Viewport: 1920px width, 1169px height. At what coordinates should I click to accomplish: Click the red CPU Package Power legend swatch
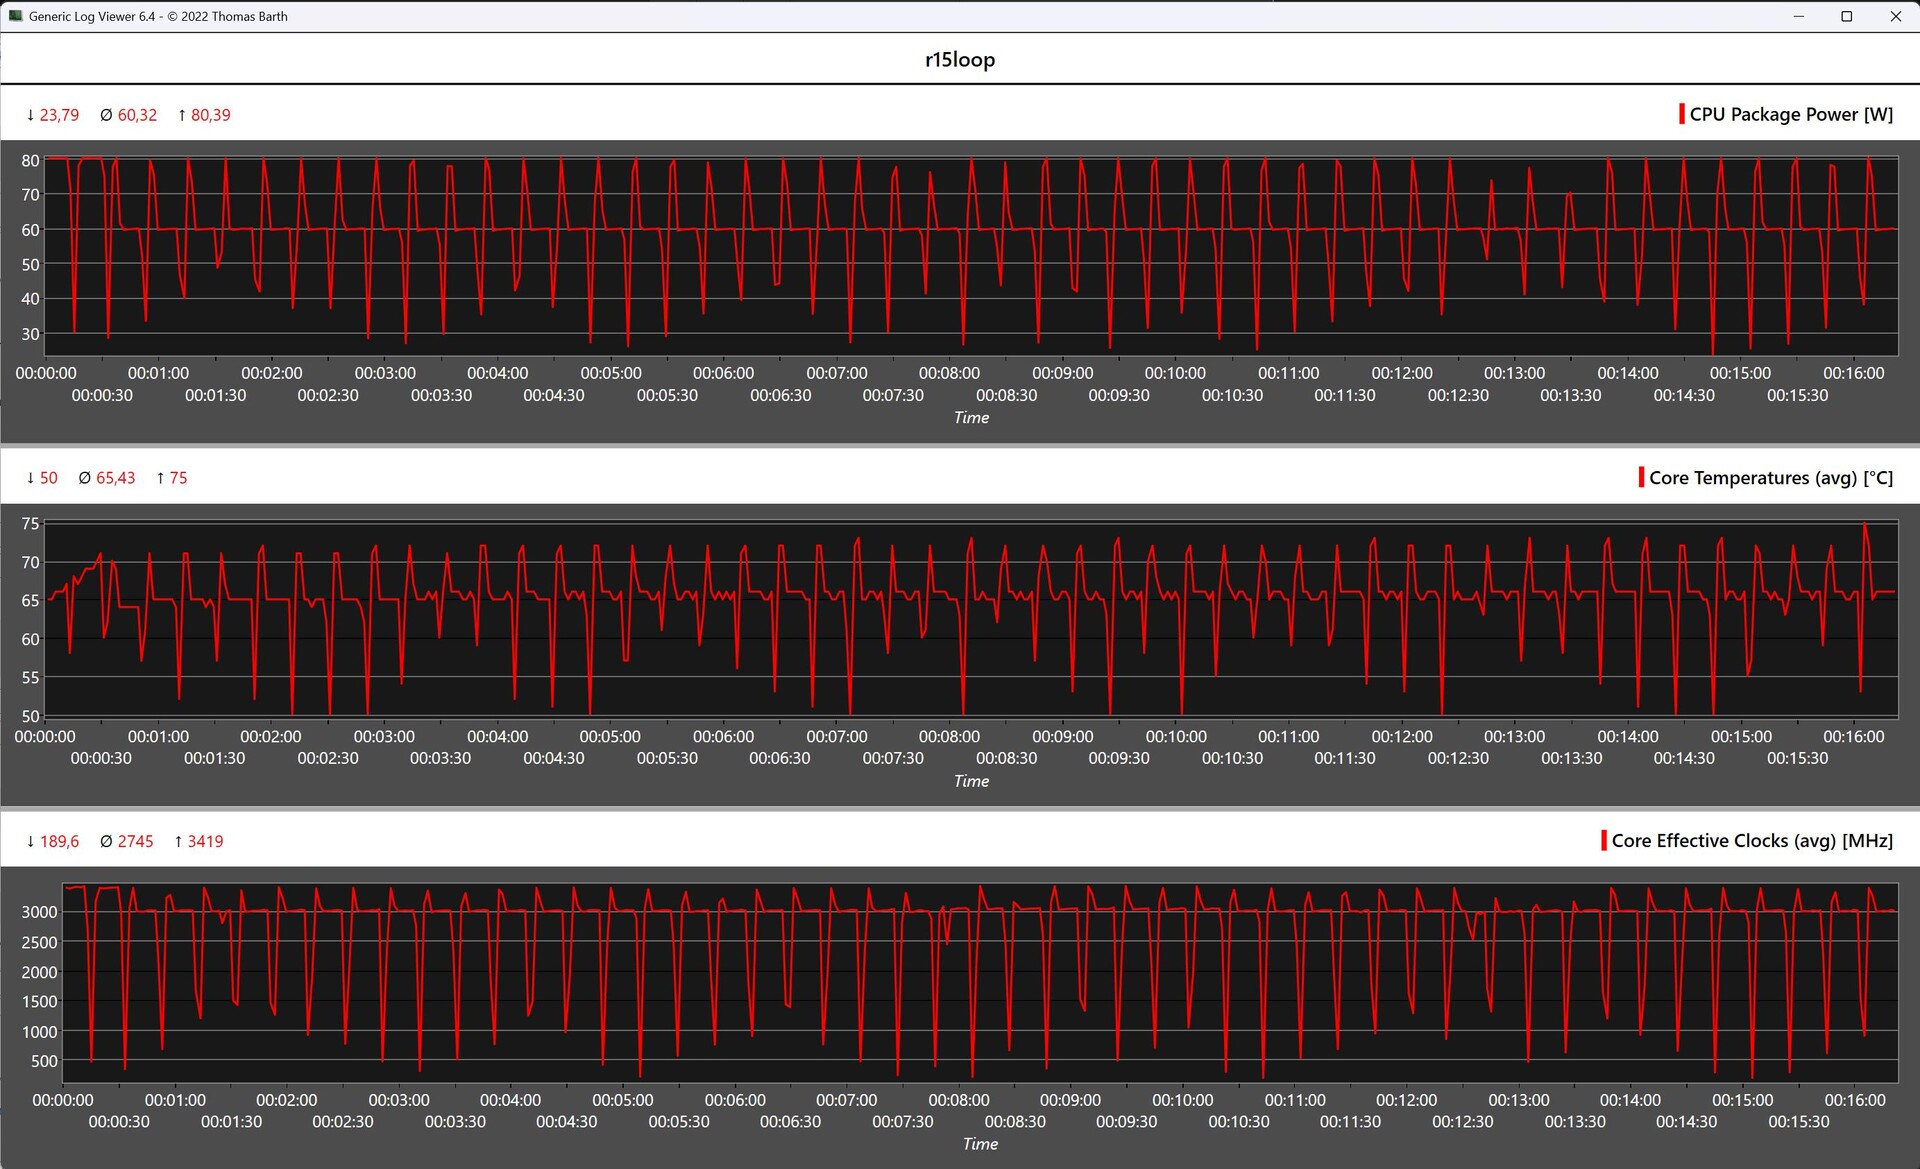pyautogui.click(x=1682, y=114)
